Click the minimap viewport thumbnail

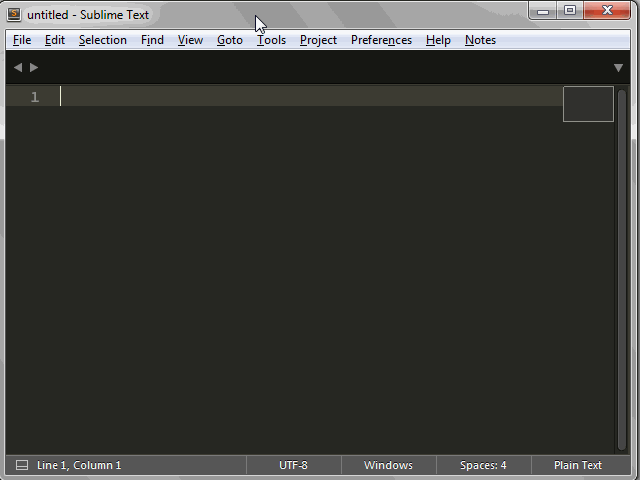[588, 104]
